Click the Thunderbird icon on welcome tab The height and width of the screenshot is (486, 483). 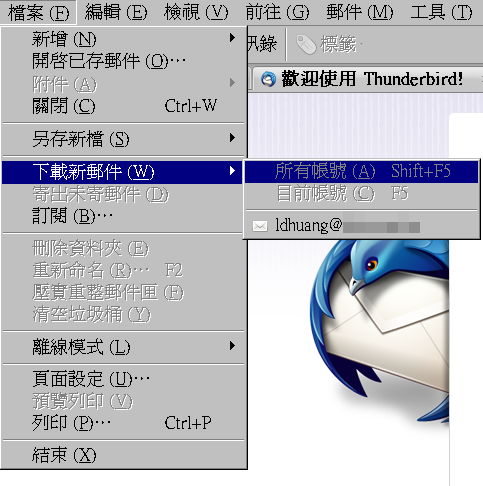(x=268, y=79)
